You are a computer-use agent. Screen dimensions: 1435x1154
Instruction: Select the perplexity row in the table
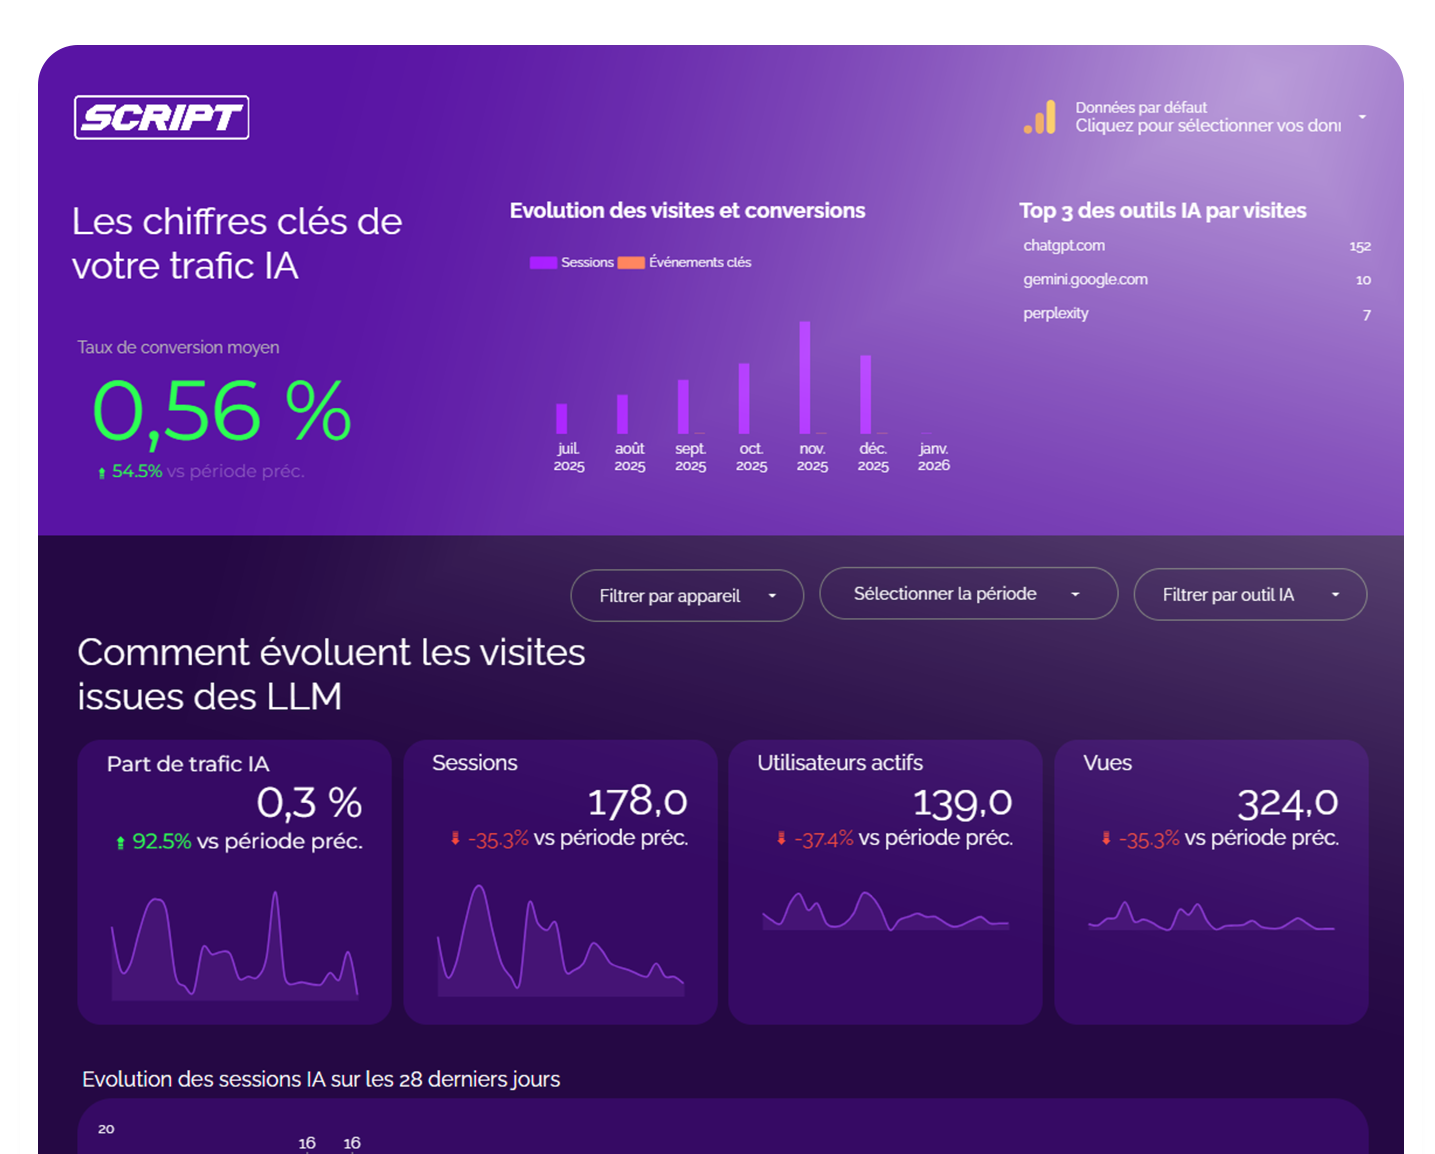tap(1196, 314)
